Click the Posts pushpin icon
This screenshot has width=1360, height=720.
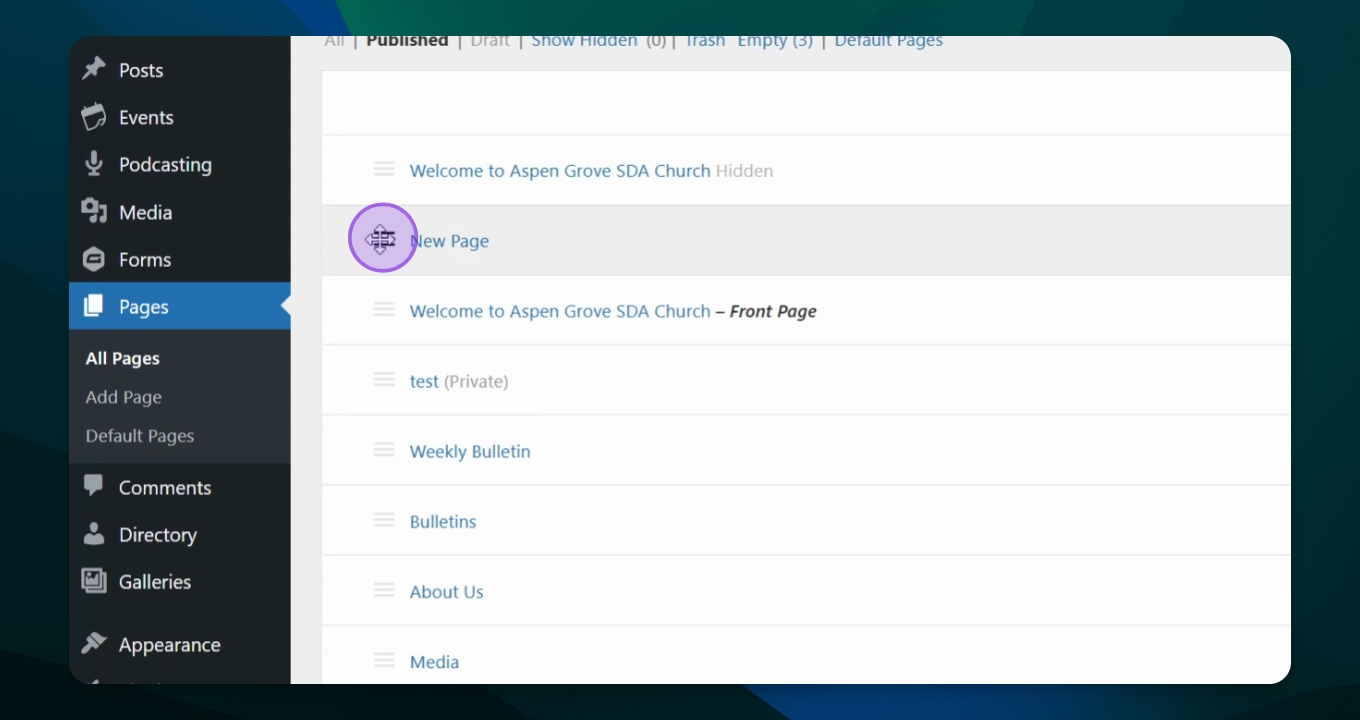[94, 69]
